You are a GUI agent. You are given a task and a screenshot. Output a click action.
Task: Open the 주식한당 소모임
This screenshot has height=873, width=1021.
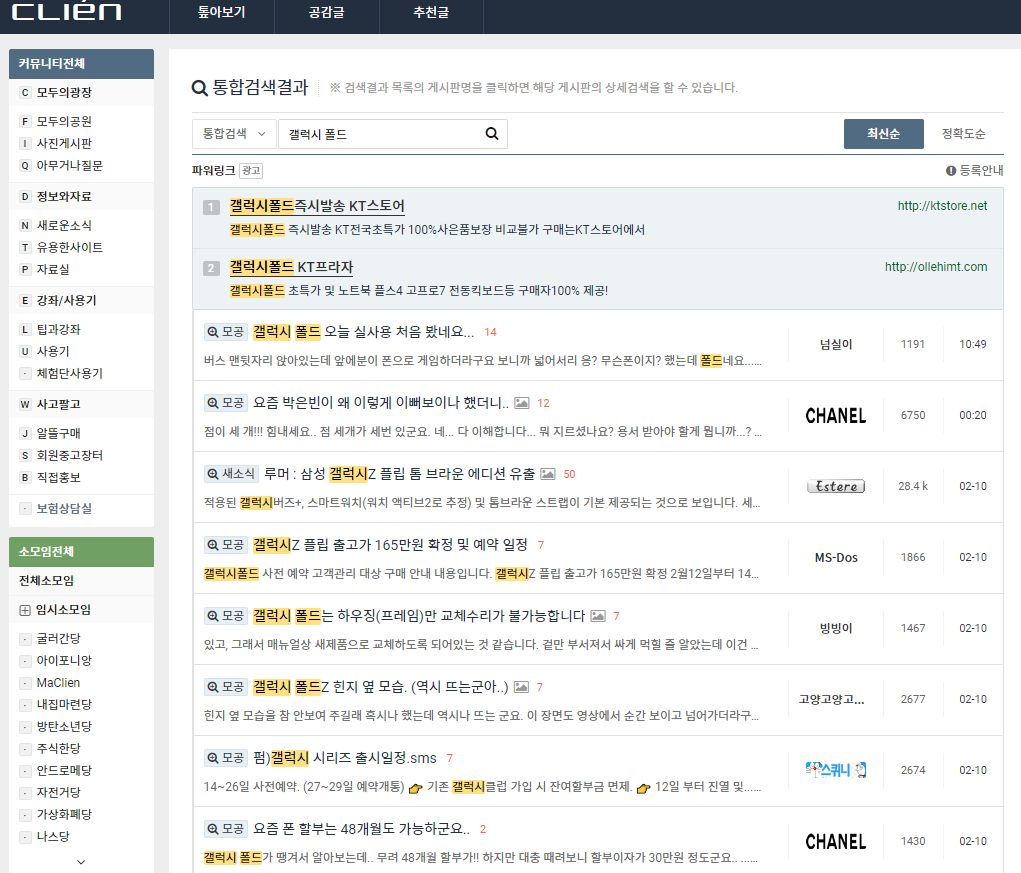[59, 749]
